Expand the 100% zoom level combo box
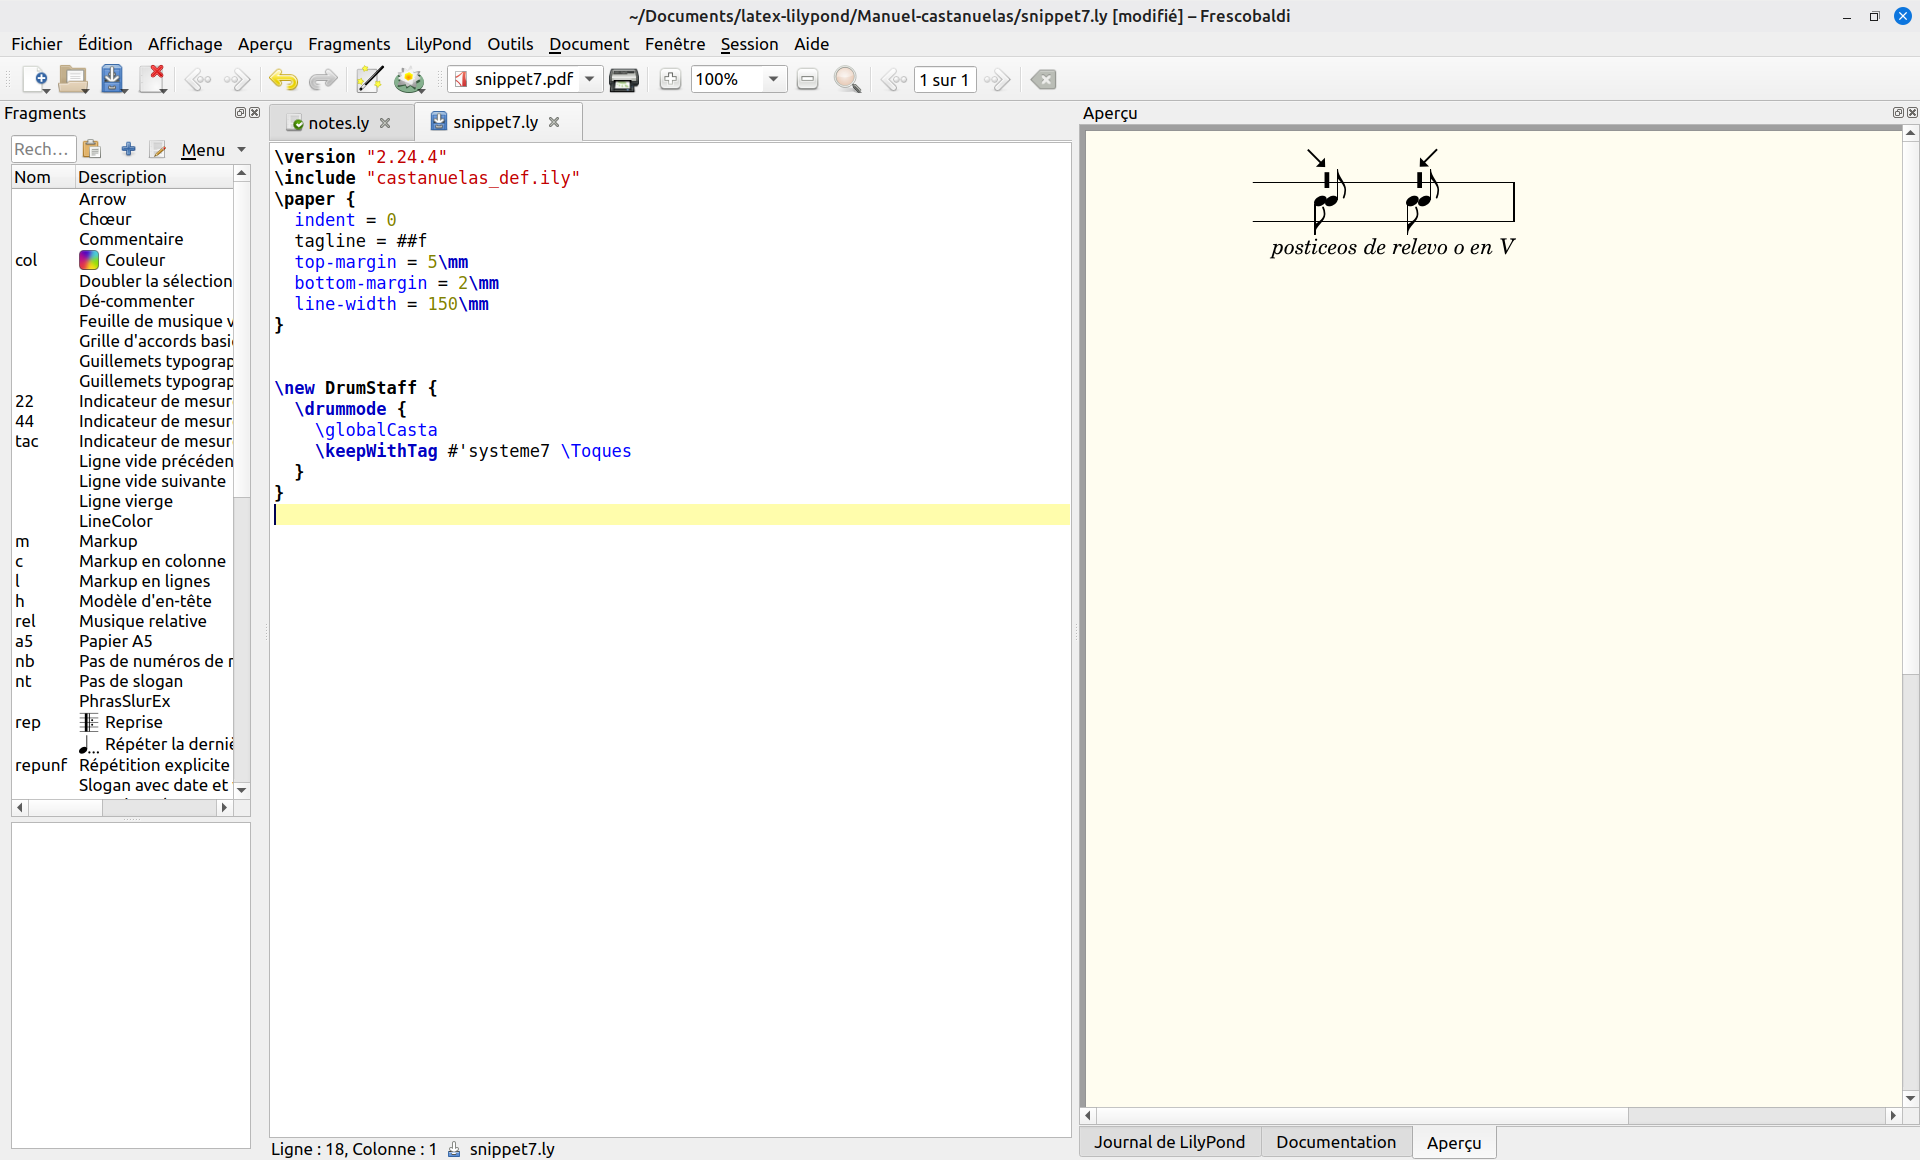This screenshot has width=1920, height=1160. click(x=773, y=79)
